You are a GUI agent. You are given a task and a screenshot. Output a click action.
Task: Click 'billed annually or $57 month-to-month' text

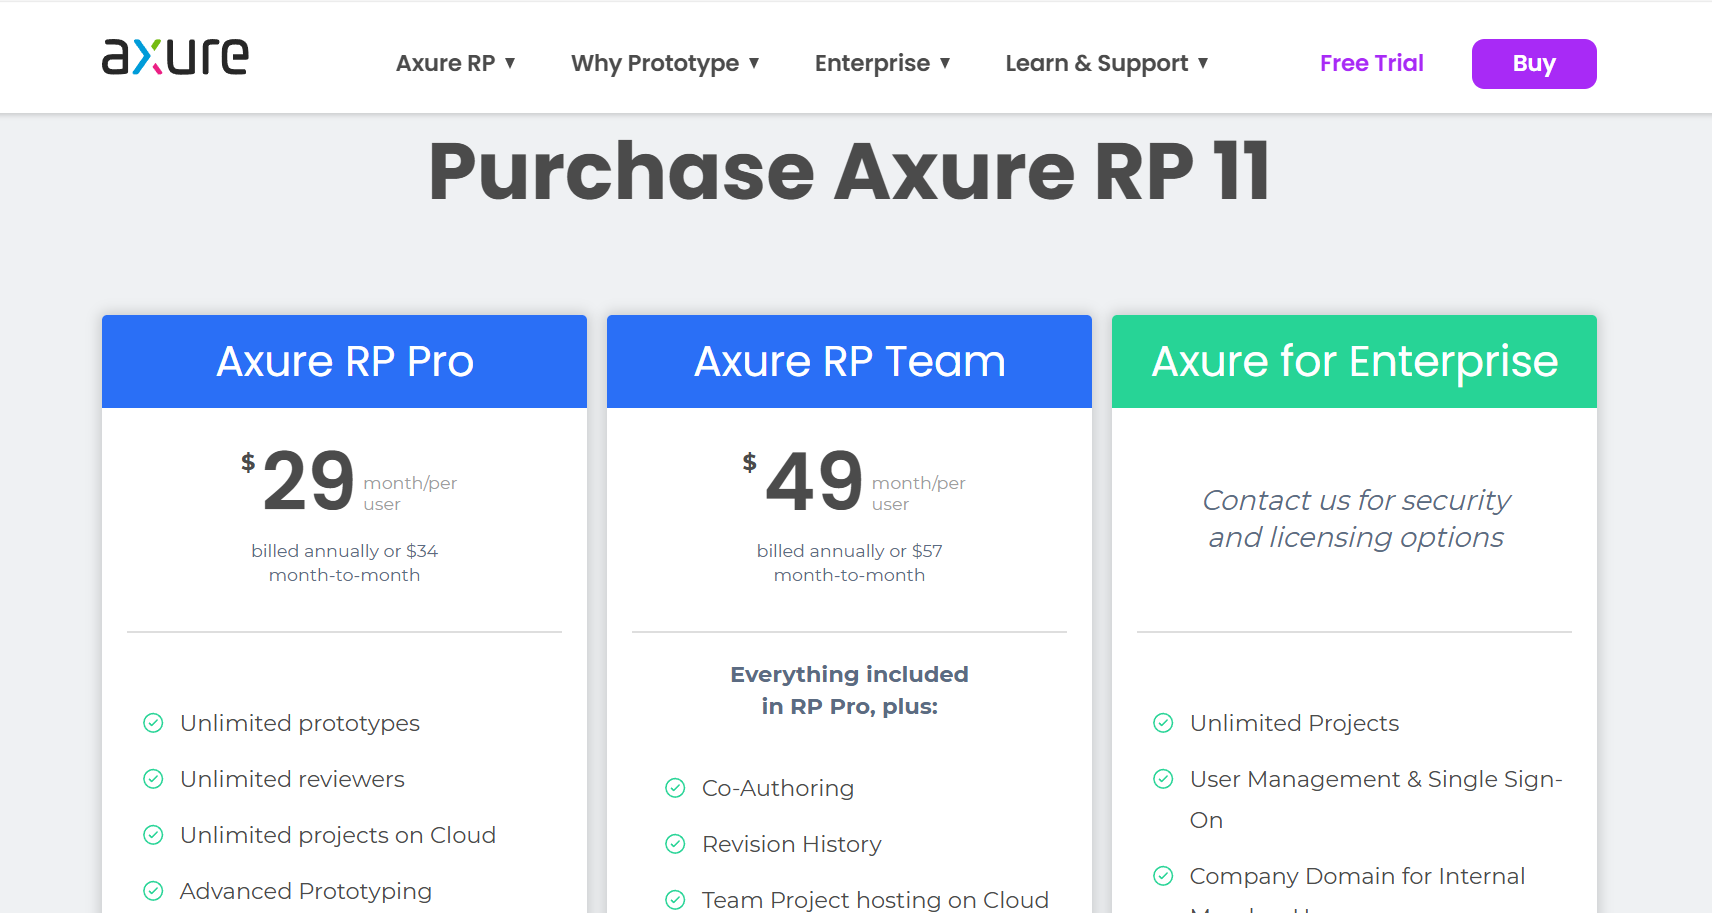pos(849,563)
